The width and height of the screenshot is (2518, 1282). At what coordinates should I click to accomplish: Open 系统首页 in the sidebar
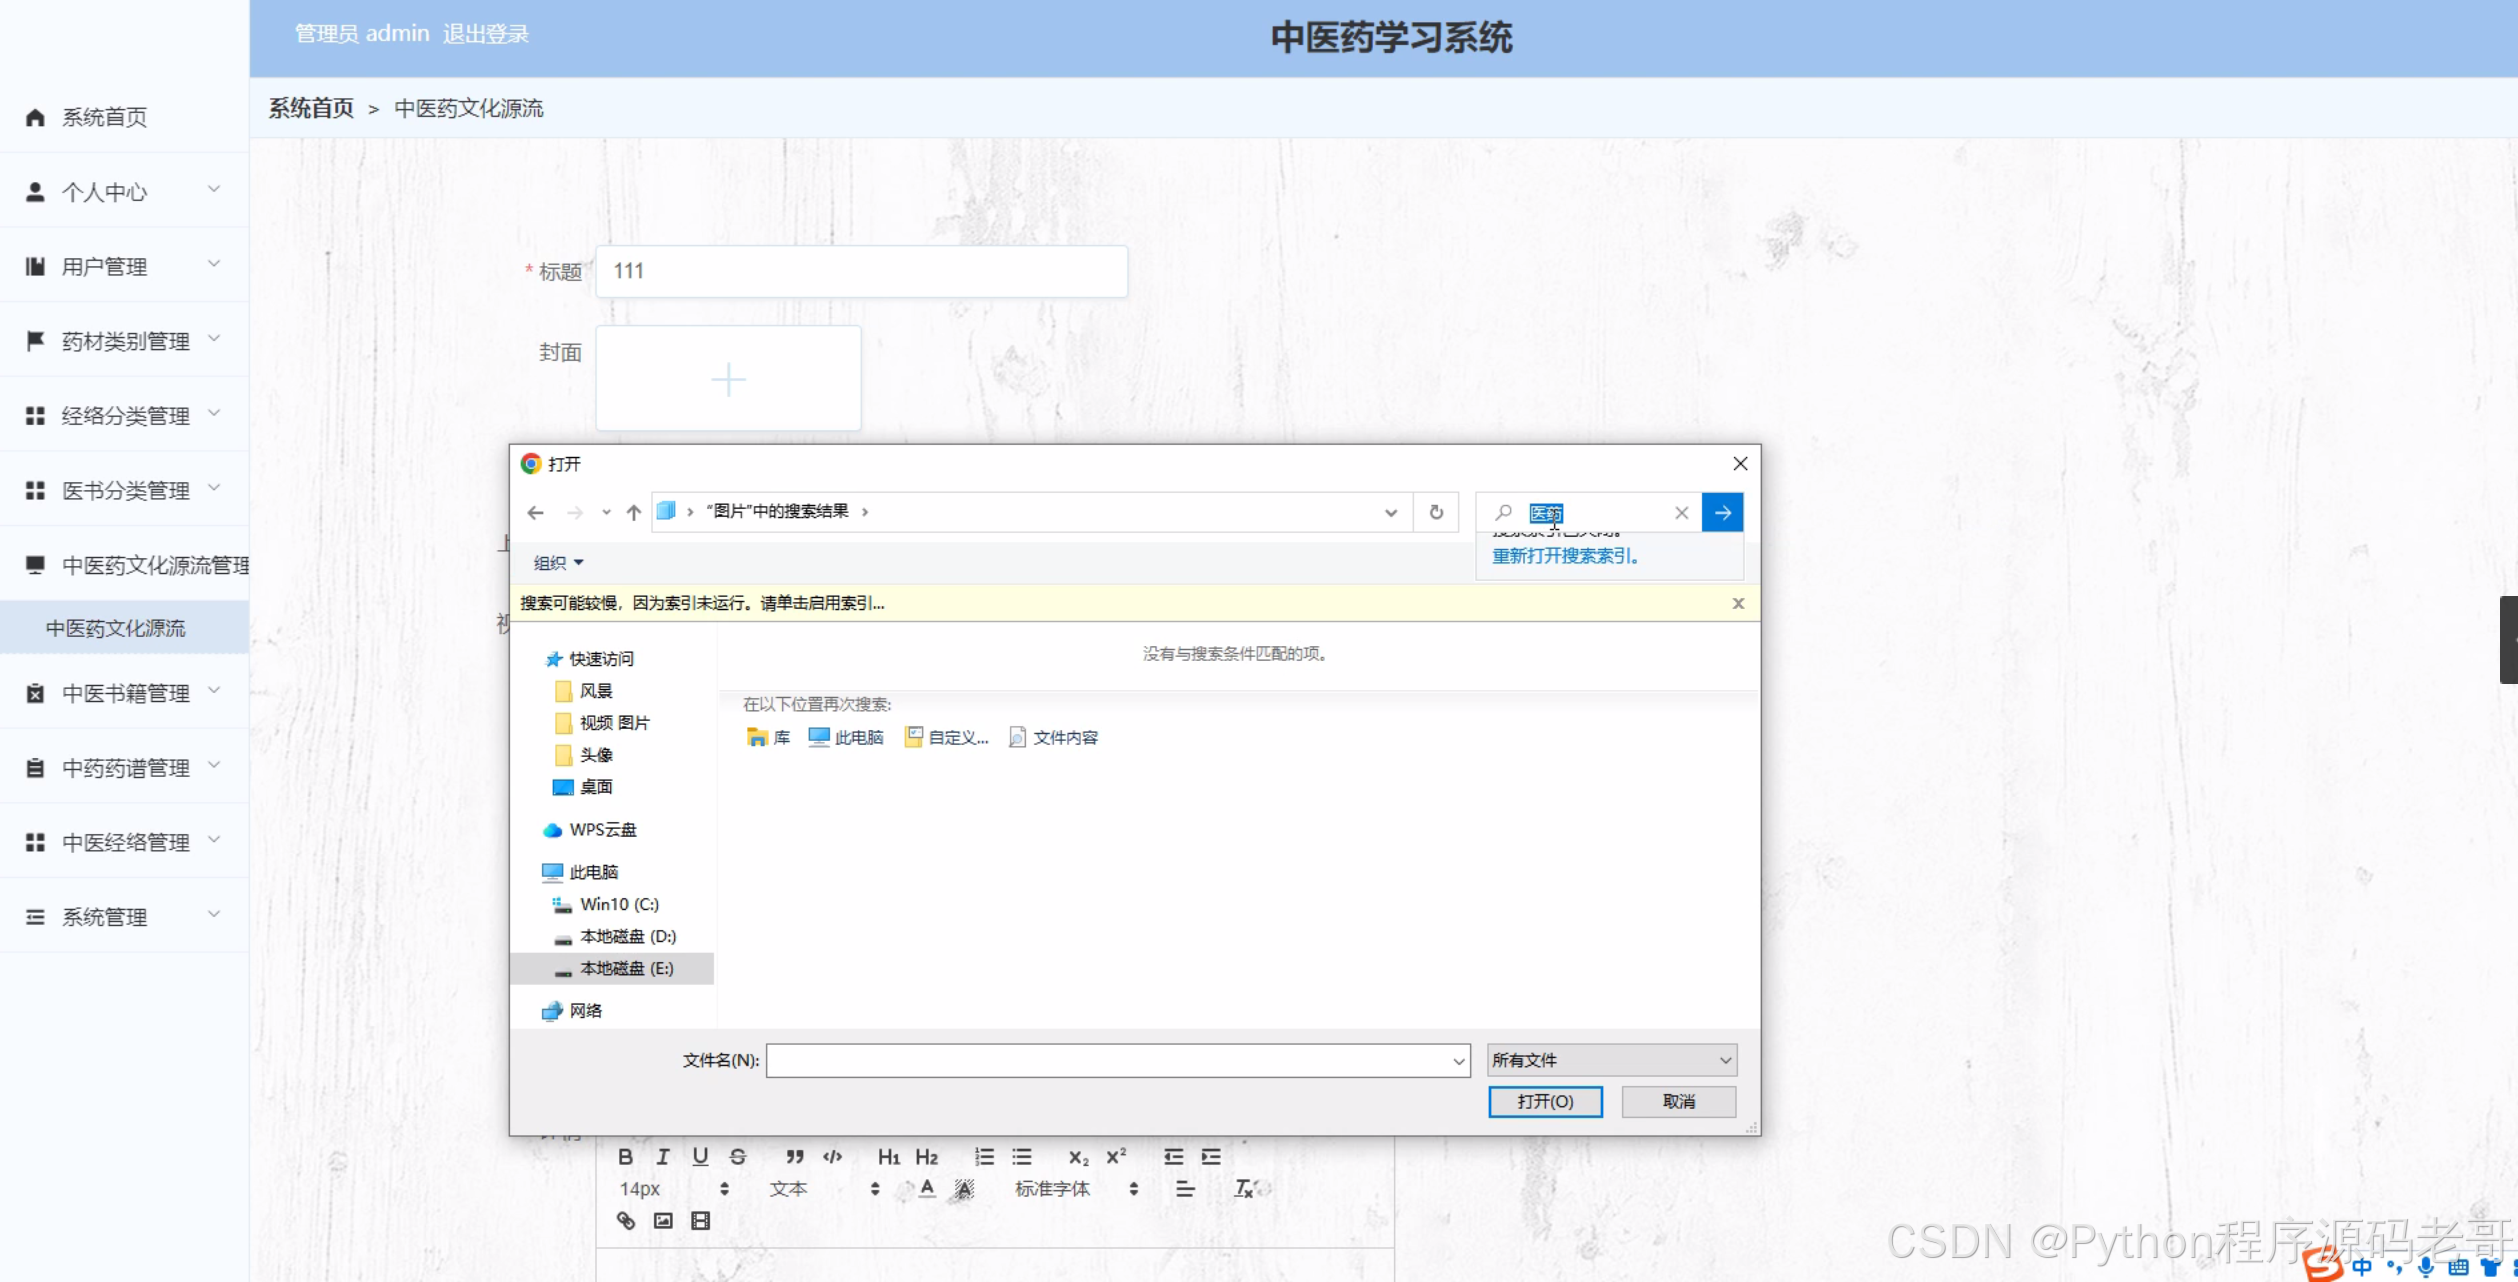coord(104,117)
